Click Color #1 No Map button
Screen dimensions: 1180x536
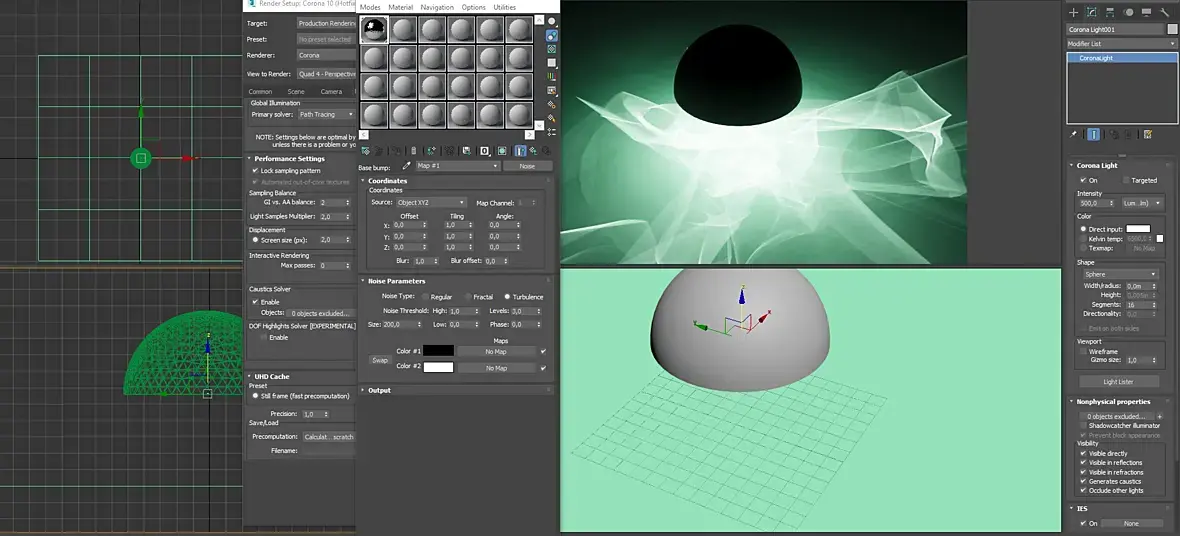[x=496, y=351]
